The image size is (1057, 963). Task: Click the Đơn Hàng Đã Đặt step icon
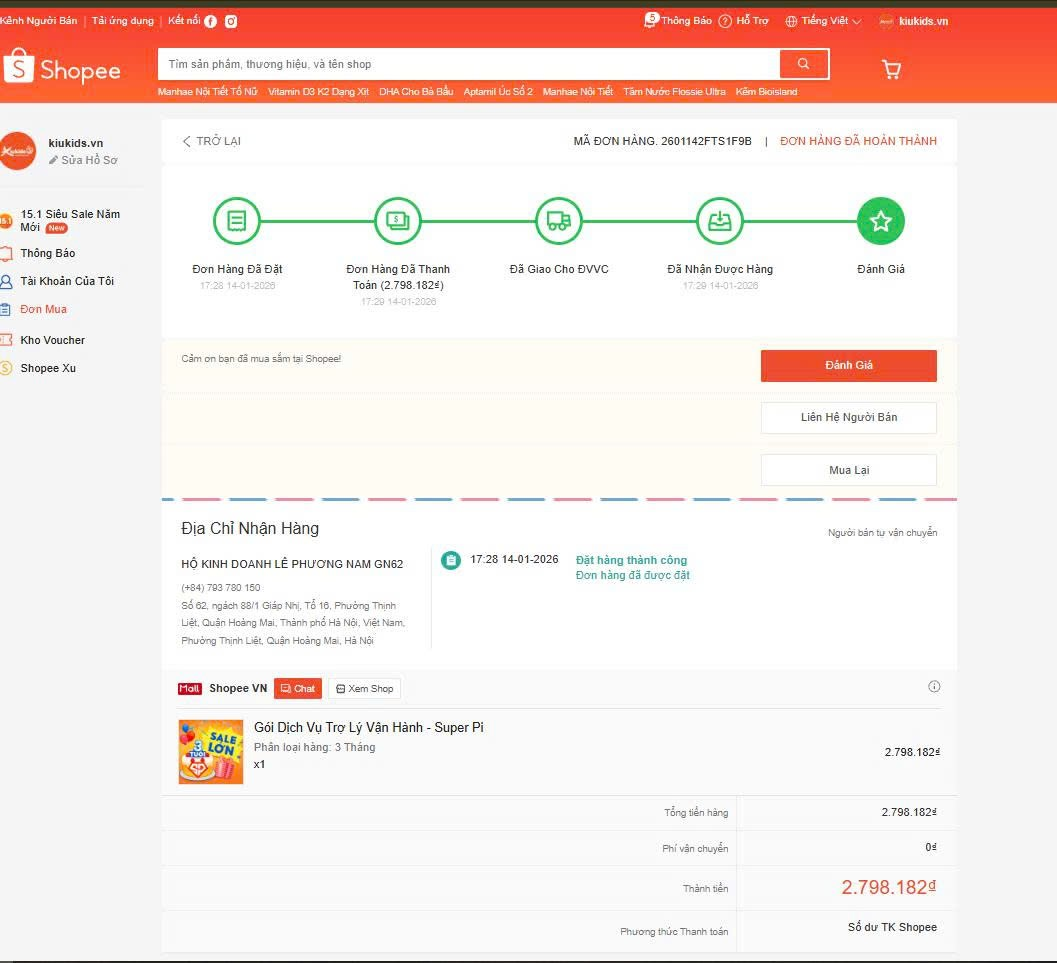click(x=237, y=221)
